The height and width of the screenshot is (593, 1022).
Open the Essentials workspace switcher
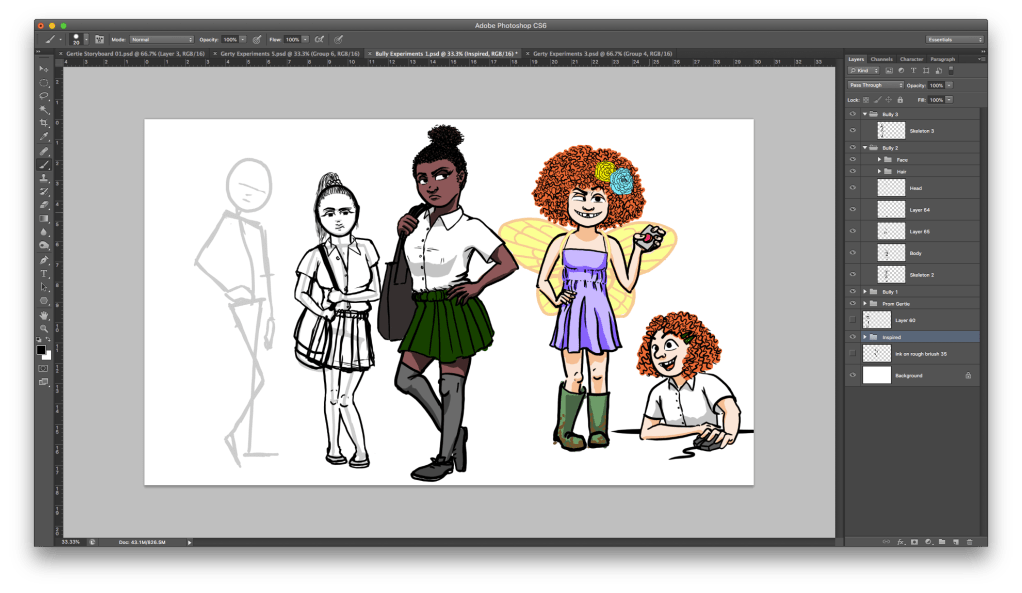pyautogui.click(x=954, y=39)
